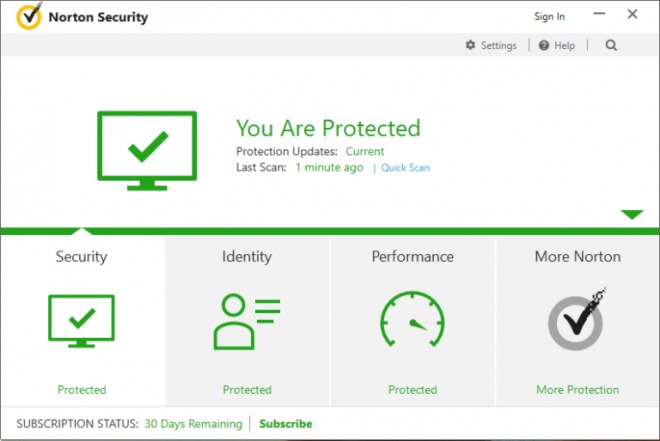Click the Performance speedometer icon
The image size is (660, 441).
click(412, 319)
